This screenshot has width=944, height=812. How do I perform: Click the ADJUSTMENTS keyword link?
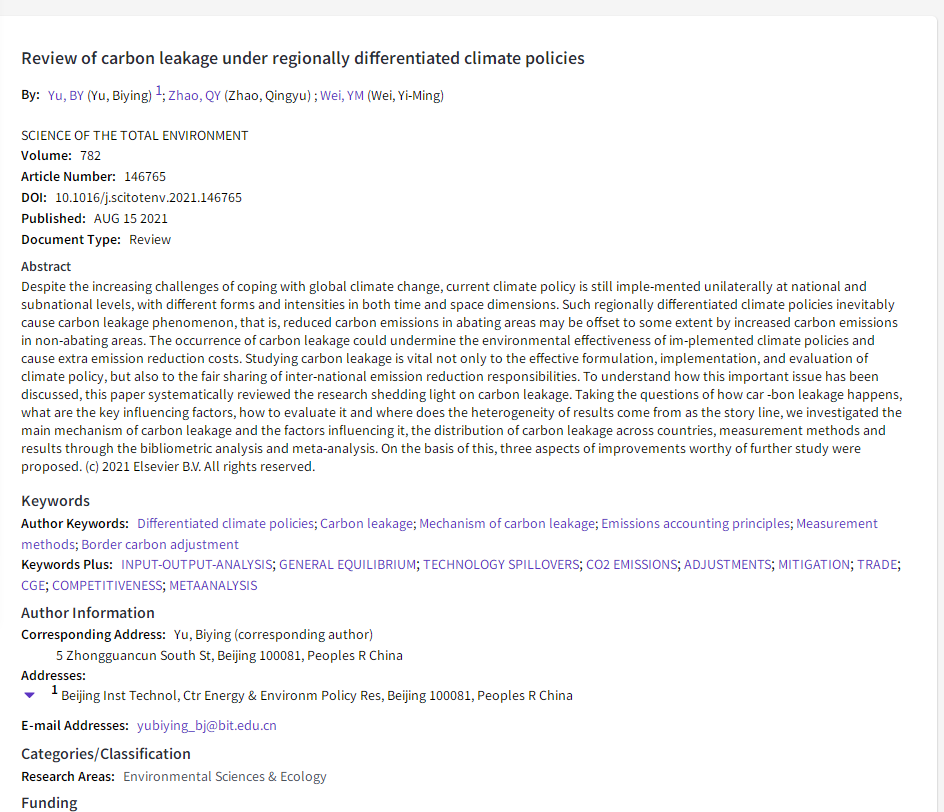coord(727,565)
